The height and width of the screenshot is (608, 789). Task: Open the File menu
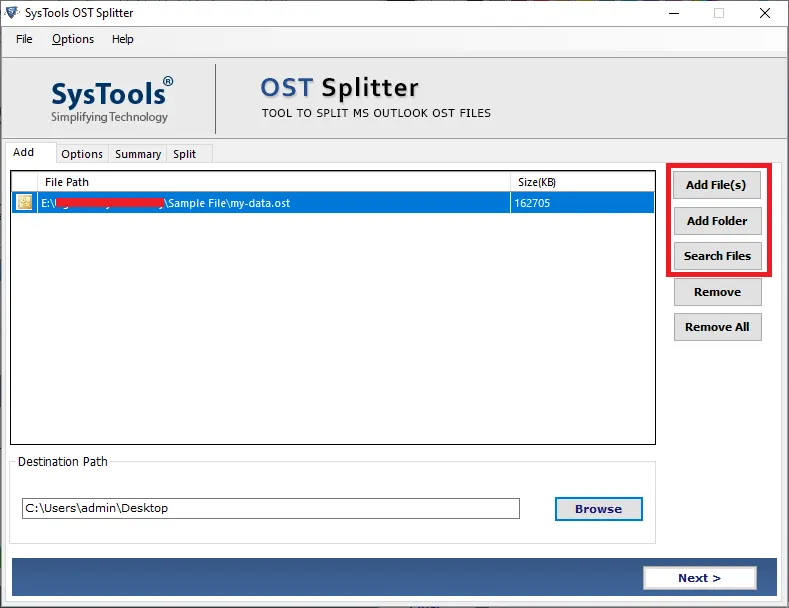(x=24, y=39)
